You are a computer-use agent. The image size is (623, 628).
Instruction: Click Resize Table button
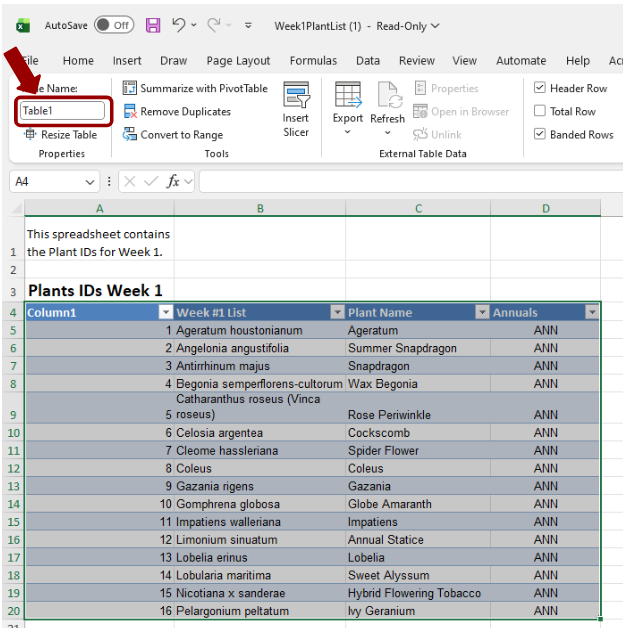[x=61, y=135]
